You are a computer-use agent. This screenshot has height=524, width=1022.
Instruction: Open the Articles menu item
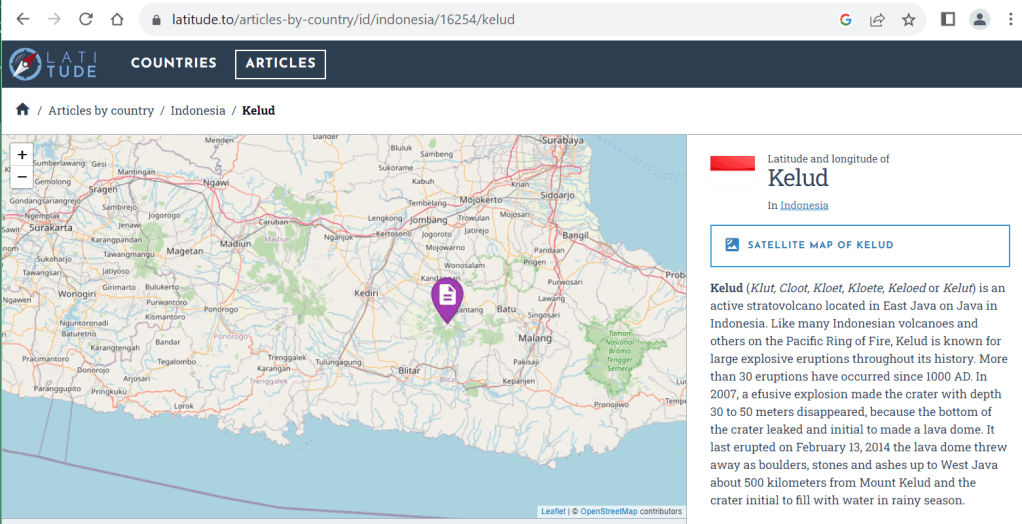pos(280,63)
